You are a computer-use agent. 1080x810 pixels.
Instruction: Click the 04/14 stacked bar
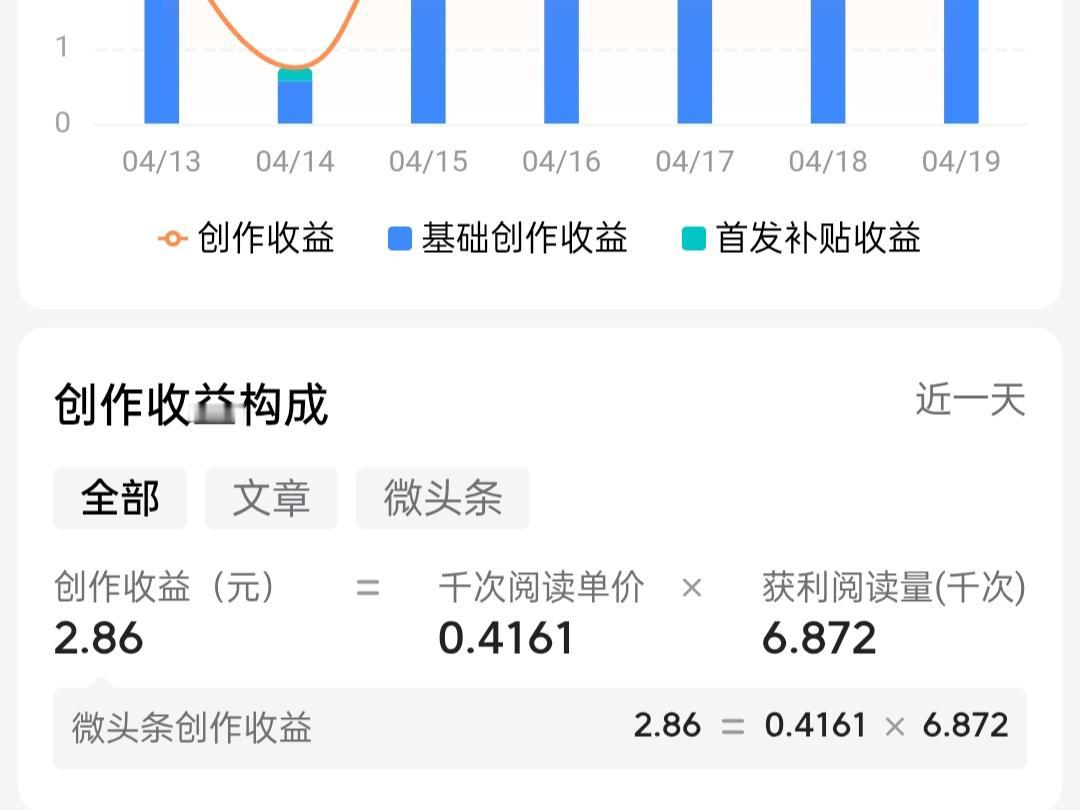[295, 96]
